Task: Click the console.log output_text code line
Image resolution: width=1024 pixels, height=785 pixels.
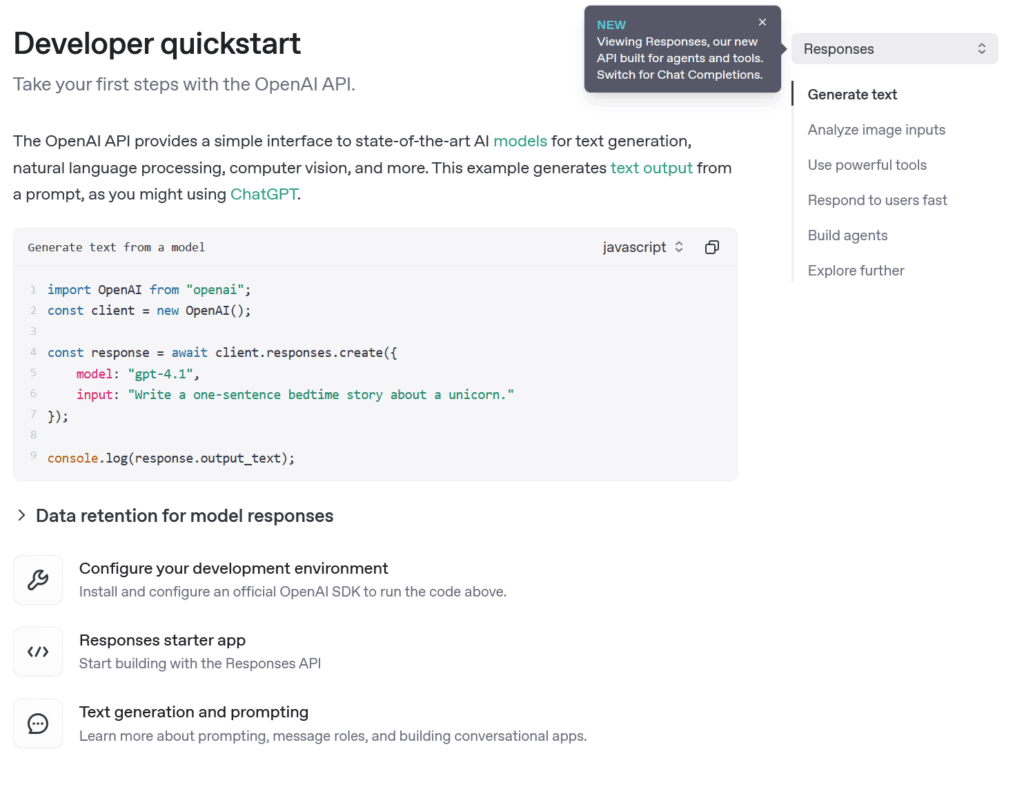Action: pos(171,458)
